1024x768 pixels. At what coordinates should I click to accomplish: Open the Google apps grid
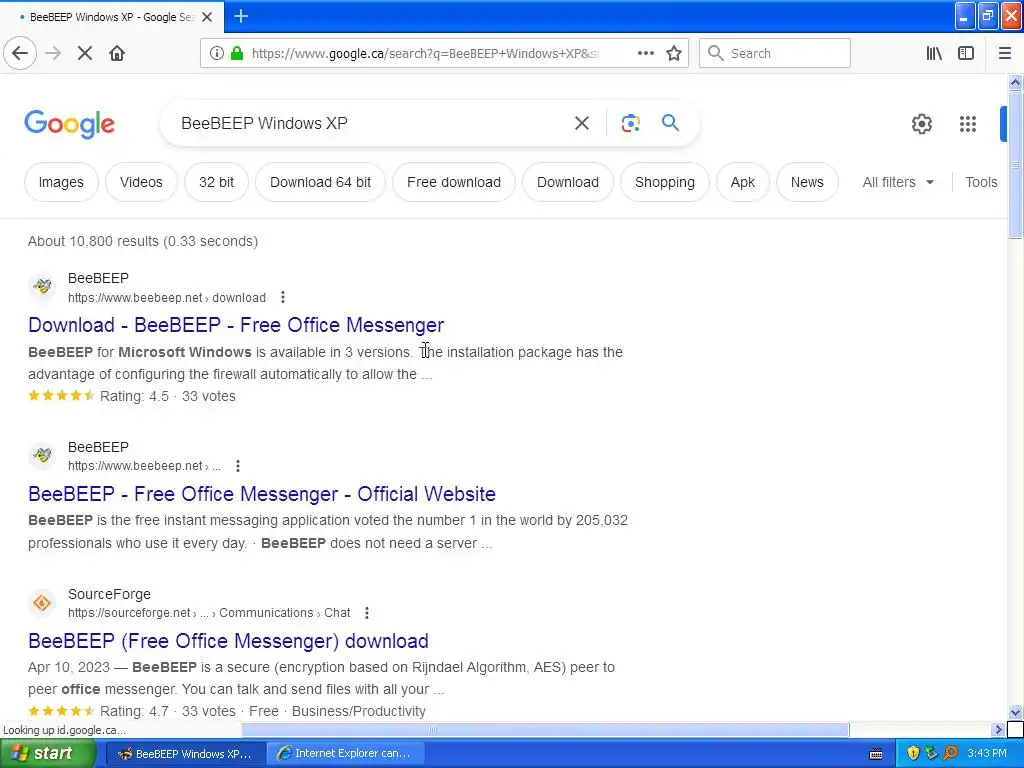tap(968, 123)
